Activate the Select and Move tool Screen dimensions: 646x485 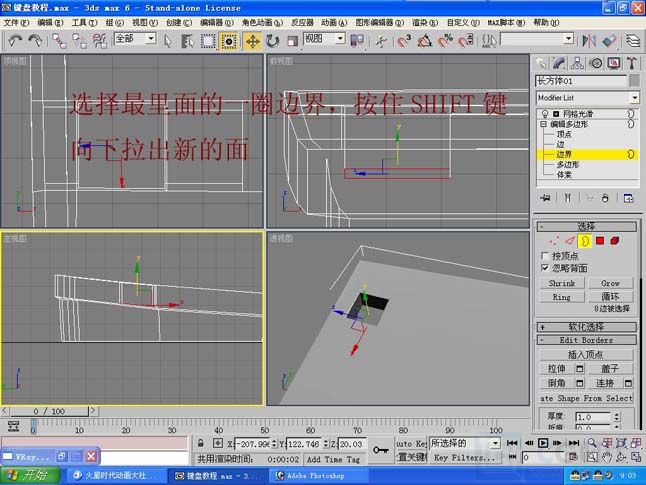(x=252, y=41)
